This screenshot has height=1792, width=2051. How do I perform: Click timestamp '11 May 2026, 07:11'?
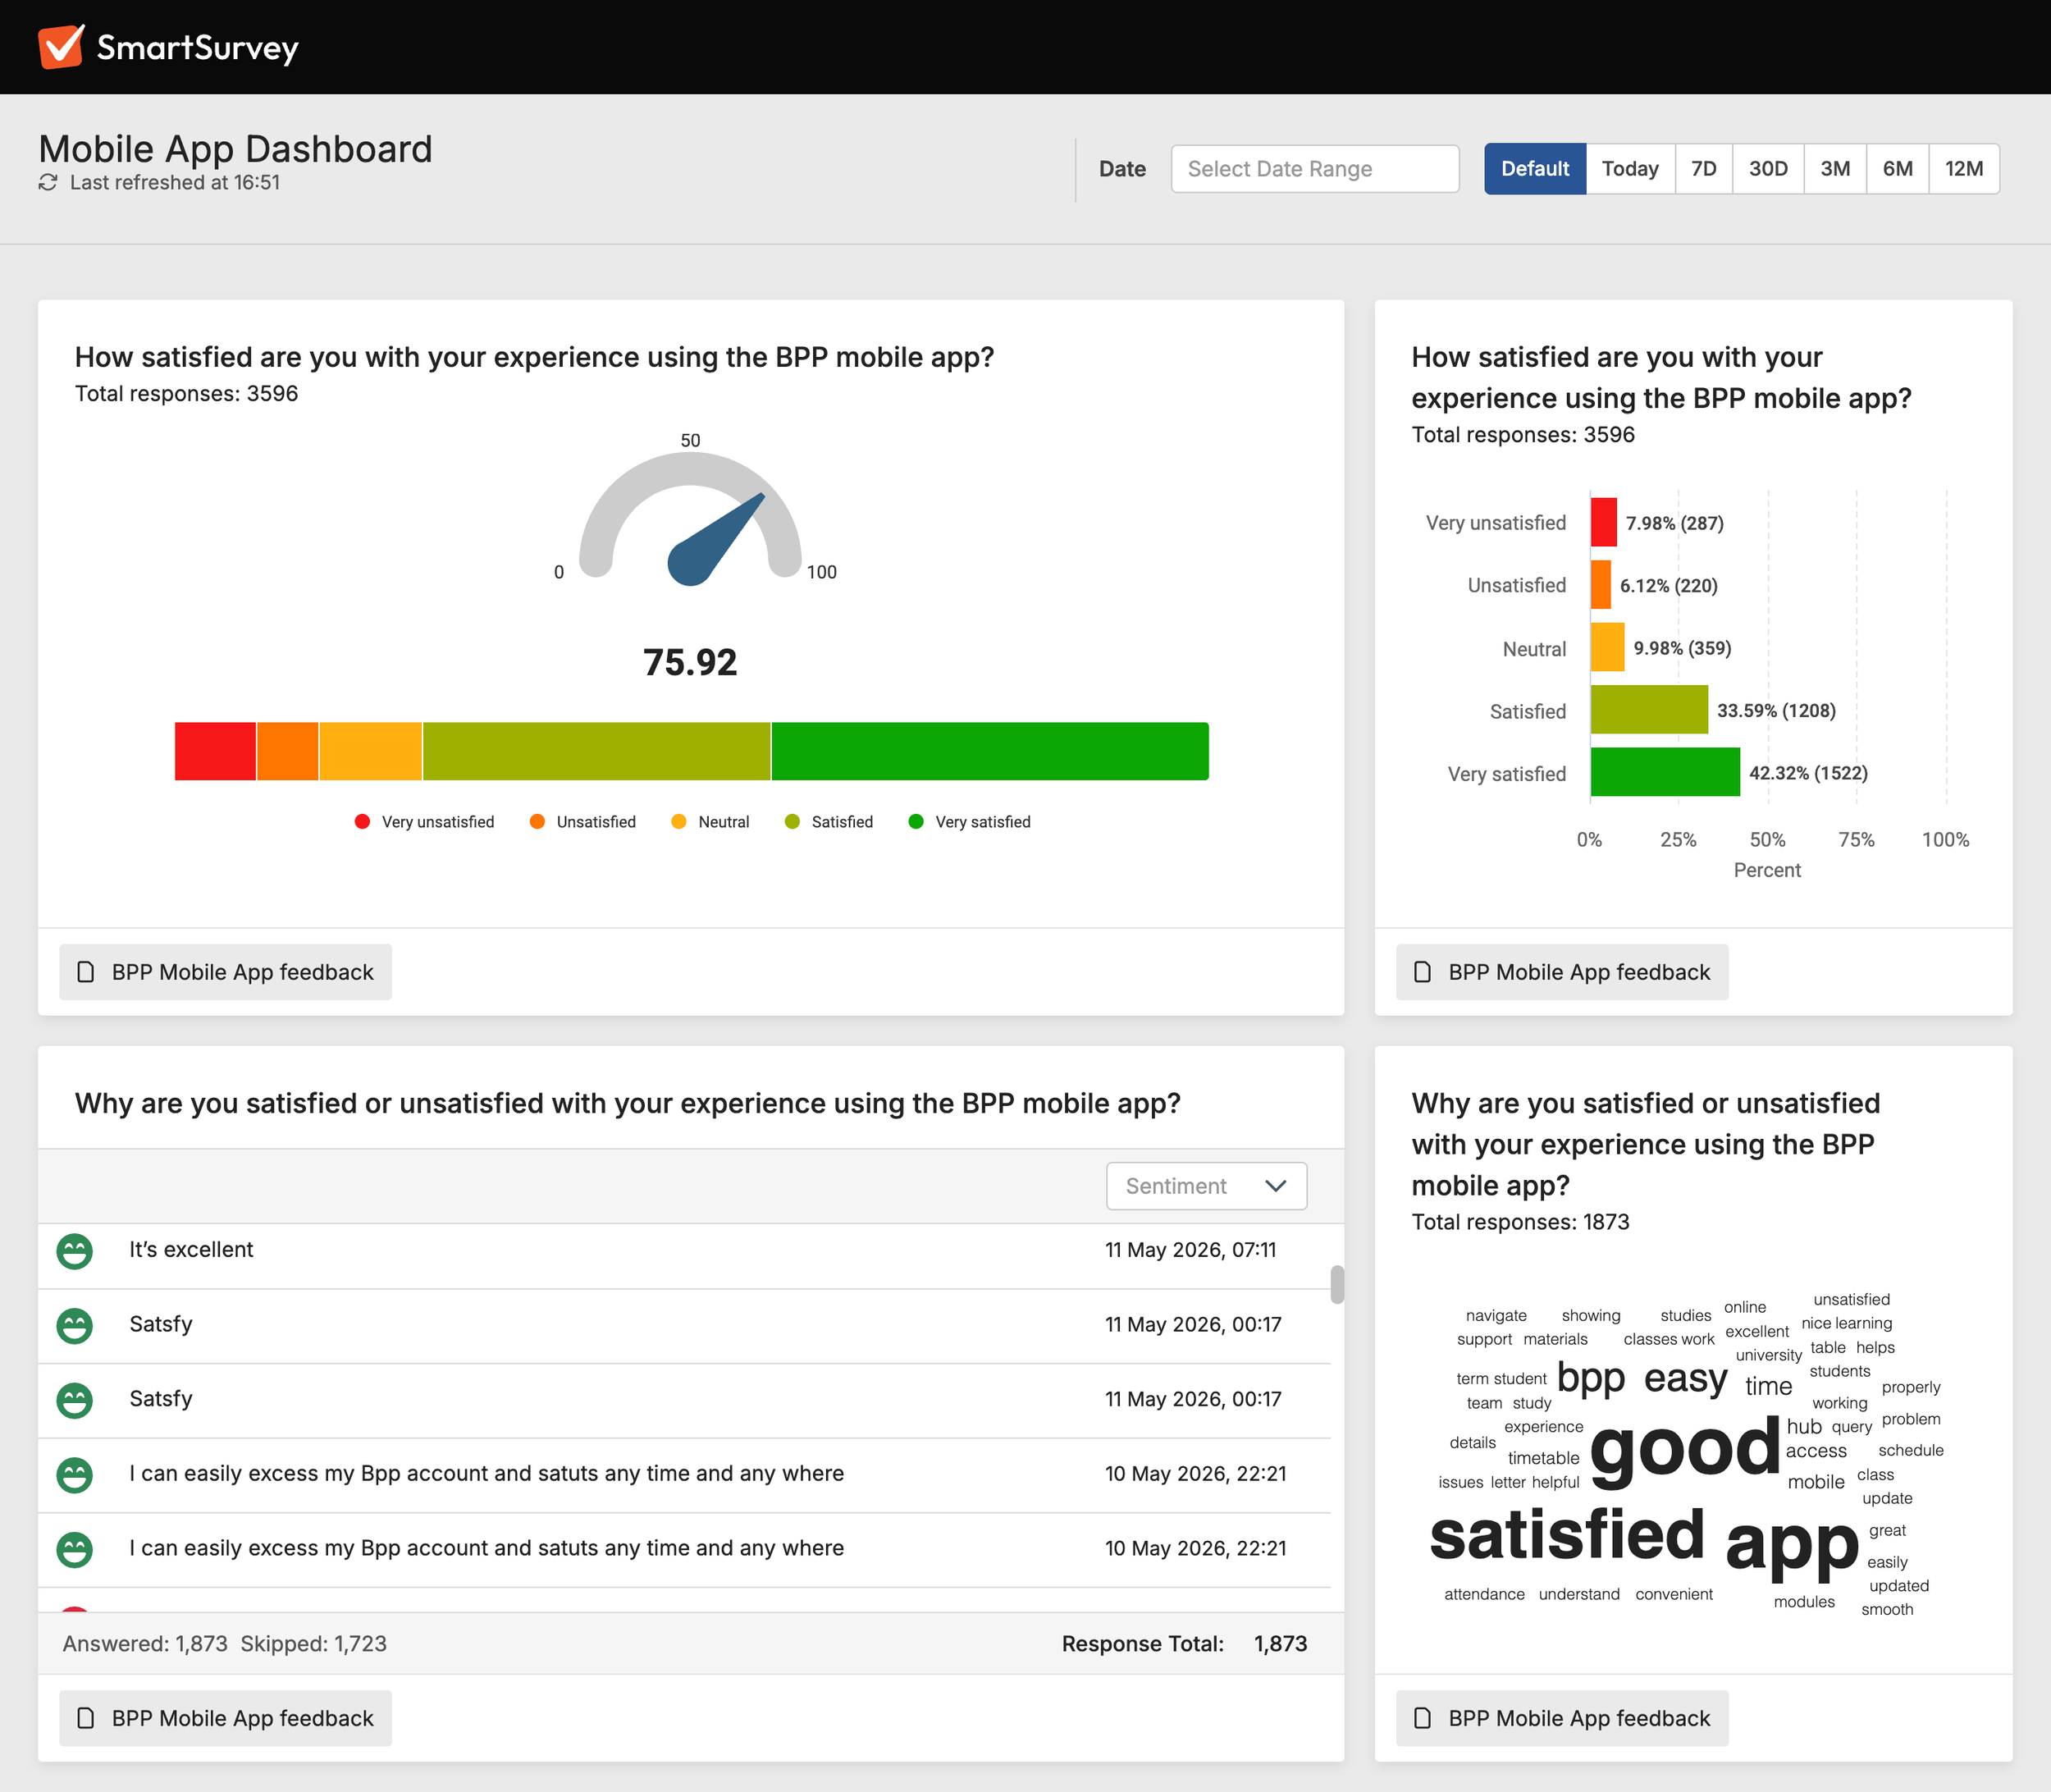coord(1191,1250)
